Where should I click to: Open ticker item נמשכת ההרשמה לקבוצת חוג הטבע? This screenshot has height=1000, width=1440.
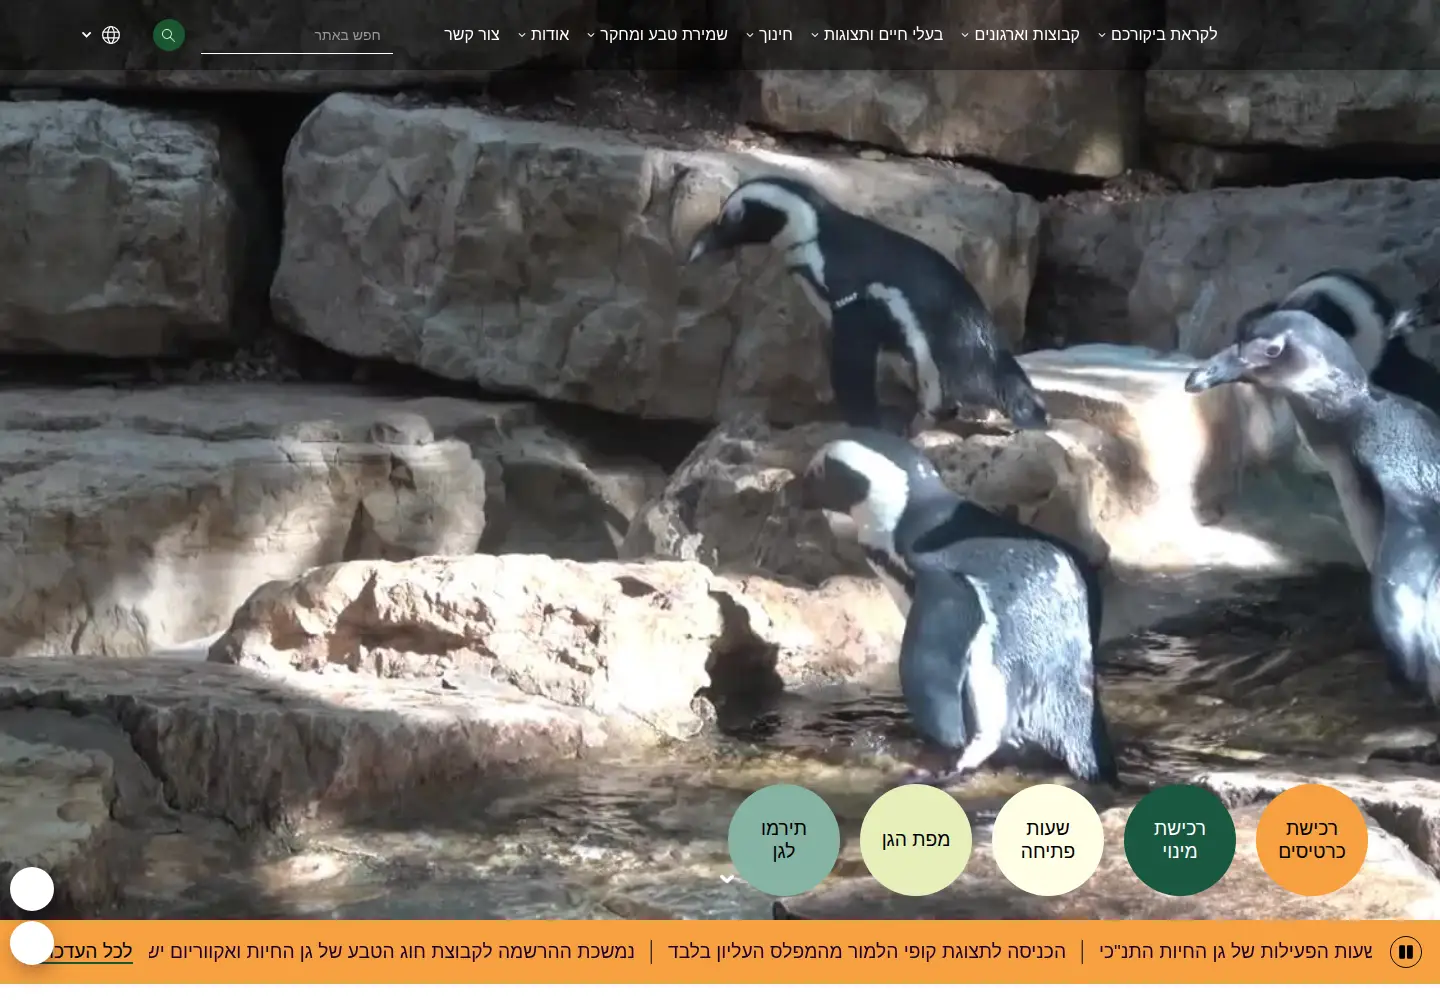point(391,951)
